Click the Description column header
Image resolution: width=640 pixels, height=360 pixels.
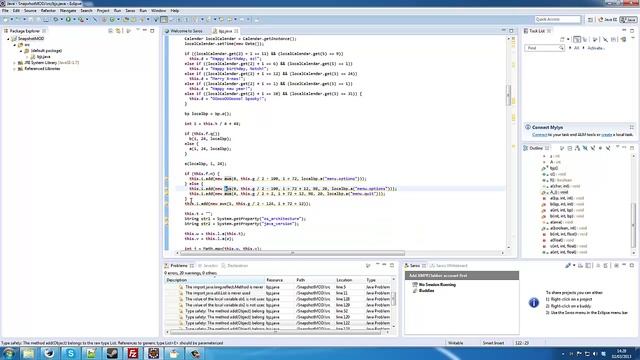(215, 280)
